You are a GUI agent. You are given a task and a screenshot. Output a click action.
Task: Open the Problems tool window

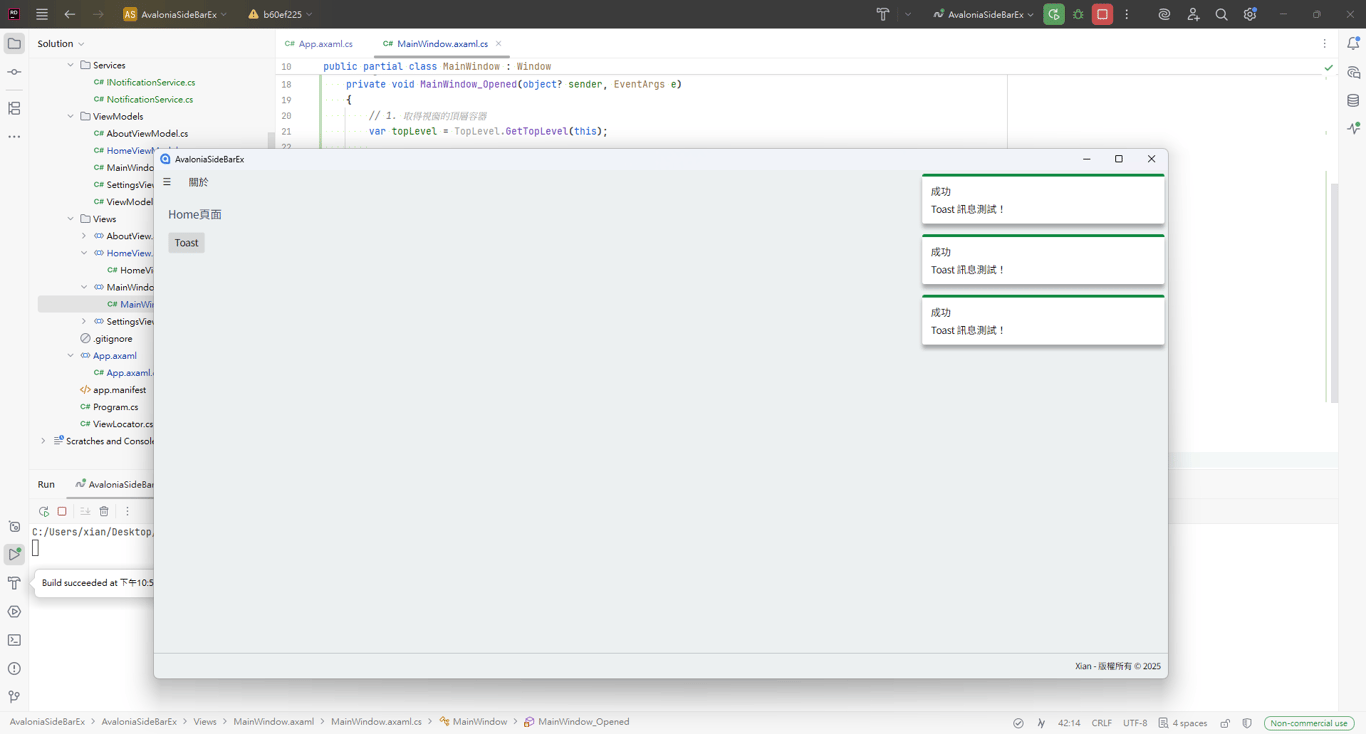pos(14,668)
